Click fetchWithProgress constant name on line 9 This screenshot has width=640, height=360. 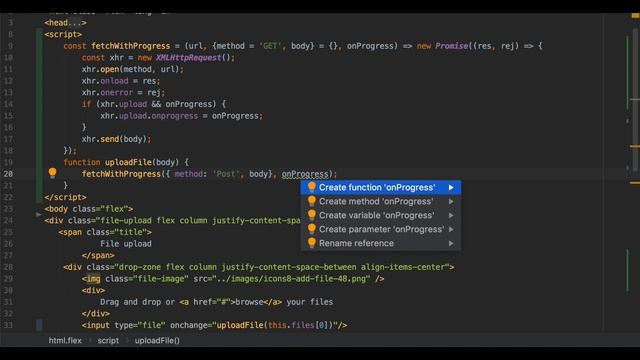pyautogui.click(x=131, y=46)
